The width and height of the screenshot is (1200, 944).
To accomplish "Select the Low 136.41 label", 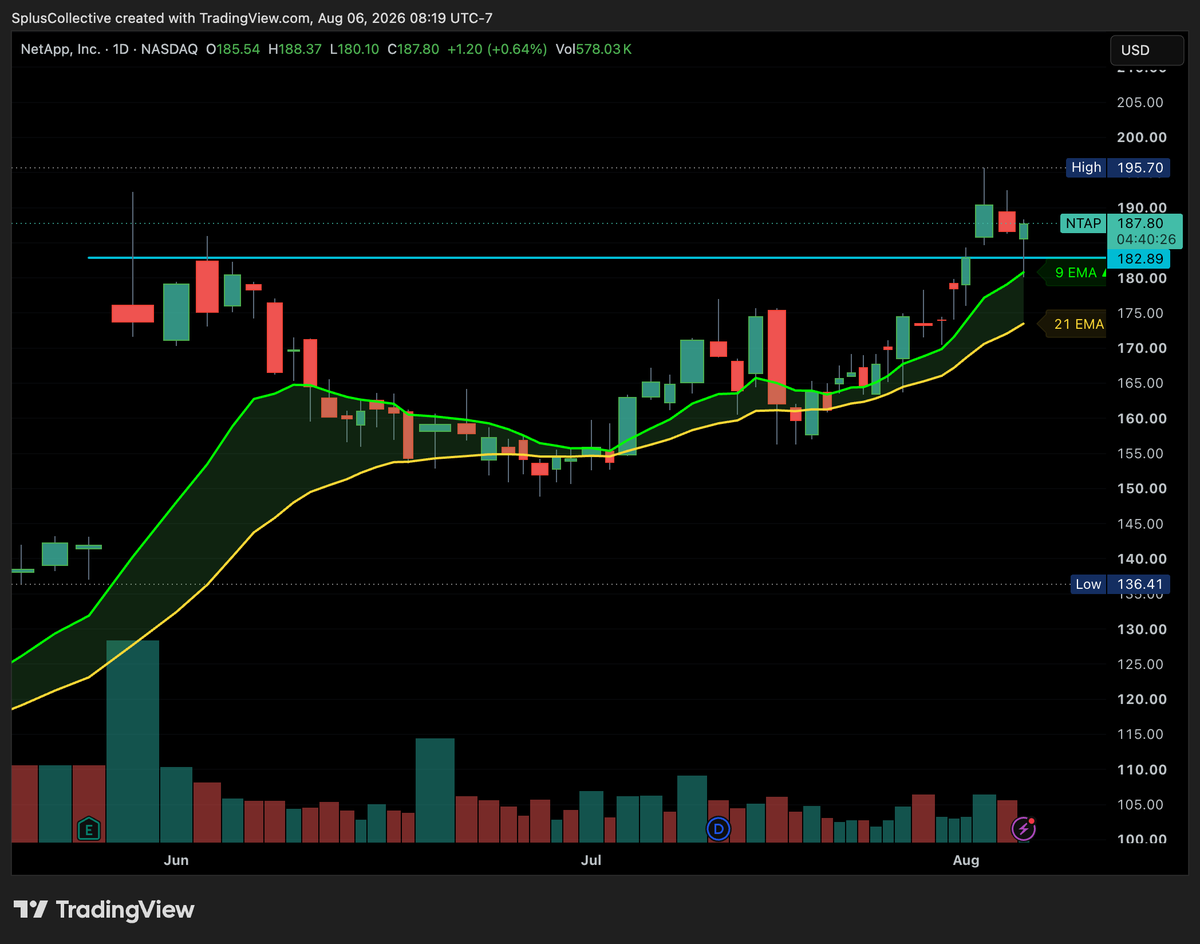I will [1119, 584].
